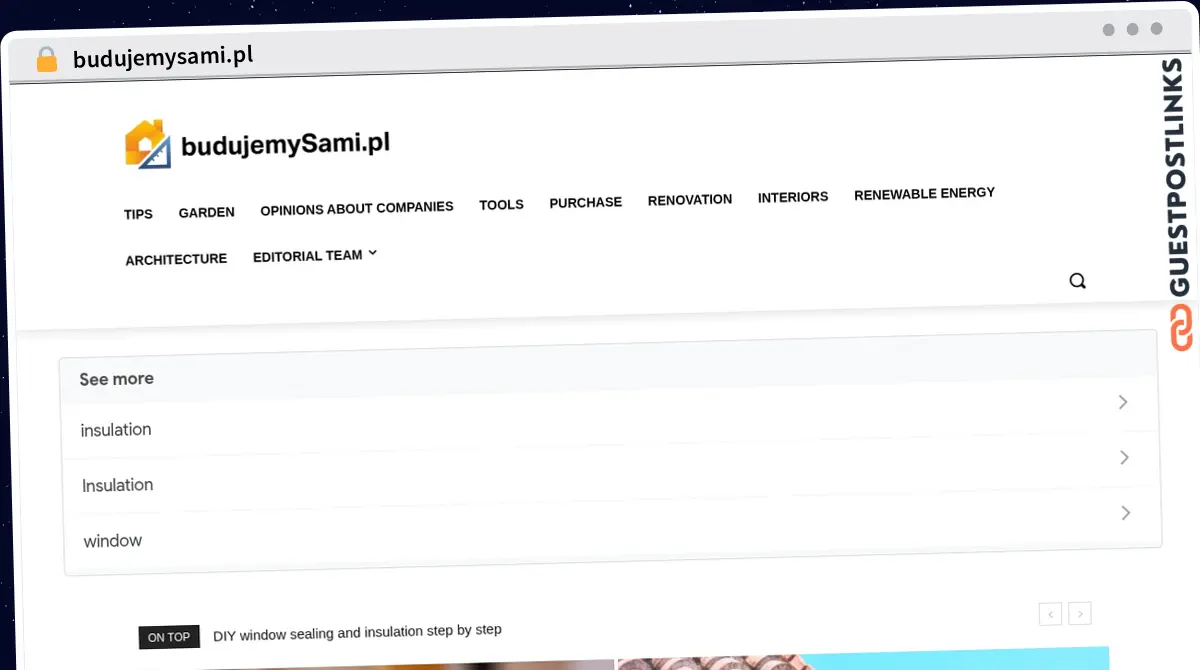The image size is (1200, 670).
Task: Click the ON TOP label badge
Action: 169,637
